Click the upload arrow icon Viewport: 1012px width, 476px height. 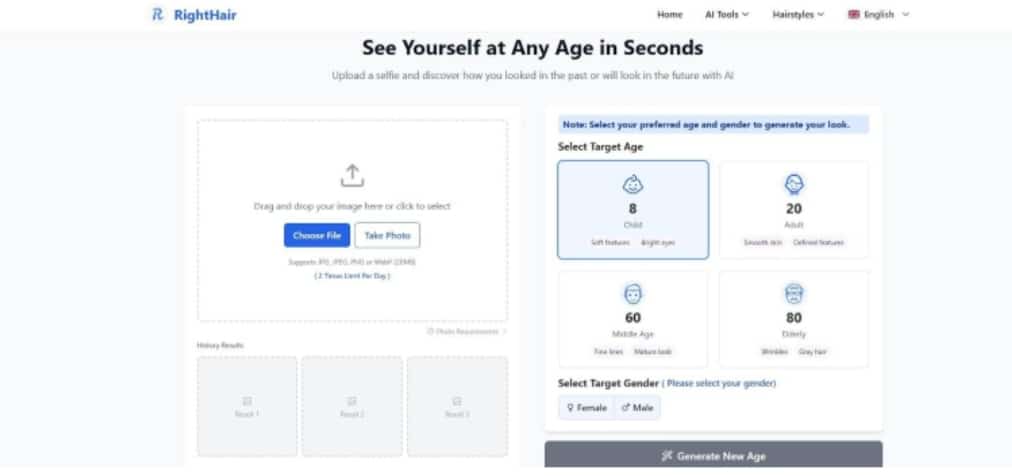coord(351,176)
